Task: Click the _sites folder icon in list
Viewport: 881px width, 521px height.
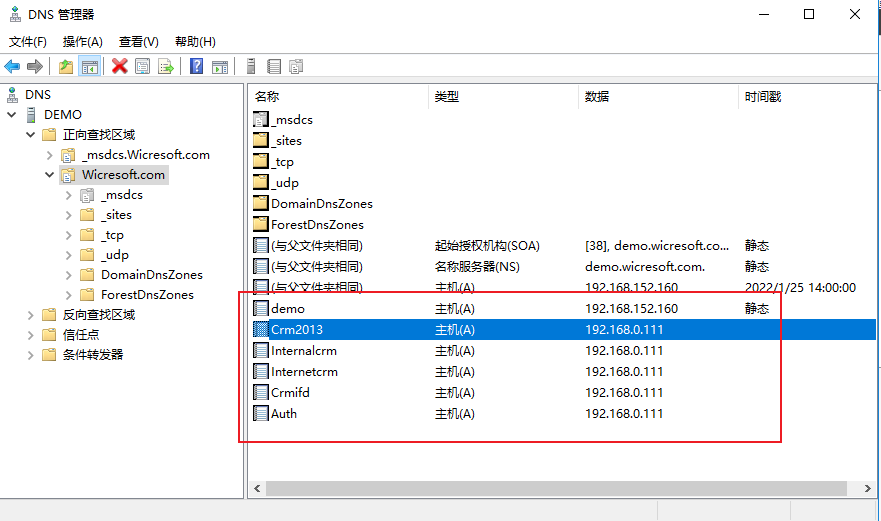Action: tap(261, 140)
